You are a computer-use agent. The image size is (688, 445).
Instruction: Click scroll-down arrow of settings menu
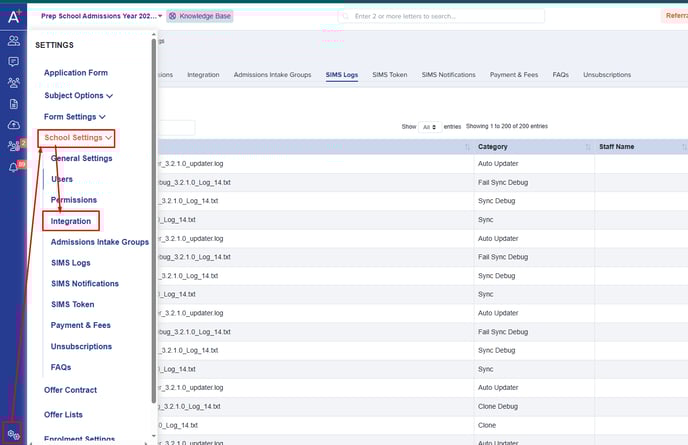pos(154,436)
